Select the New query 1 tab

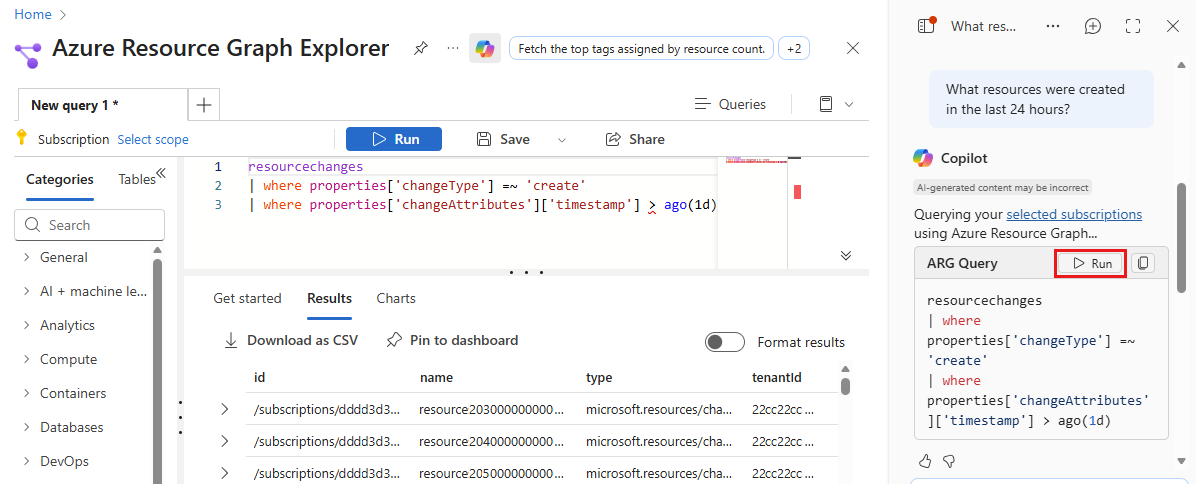[101, 105]
